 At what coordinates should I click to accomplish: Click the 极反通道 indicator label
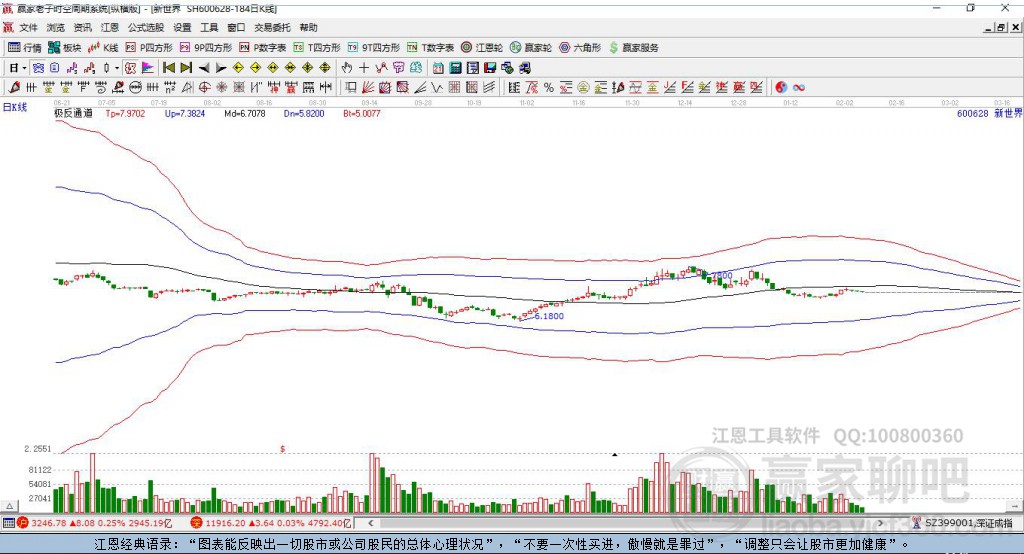tap(73, 114)
